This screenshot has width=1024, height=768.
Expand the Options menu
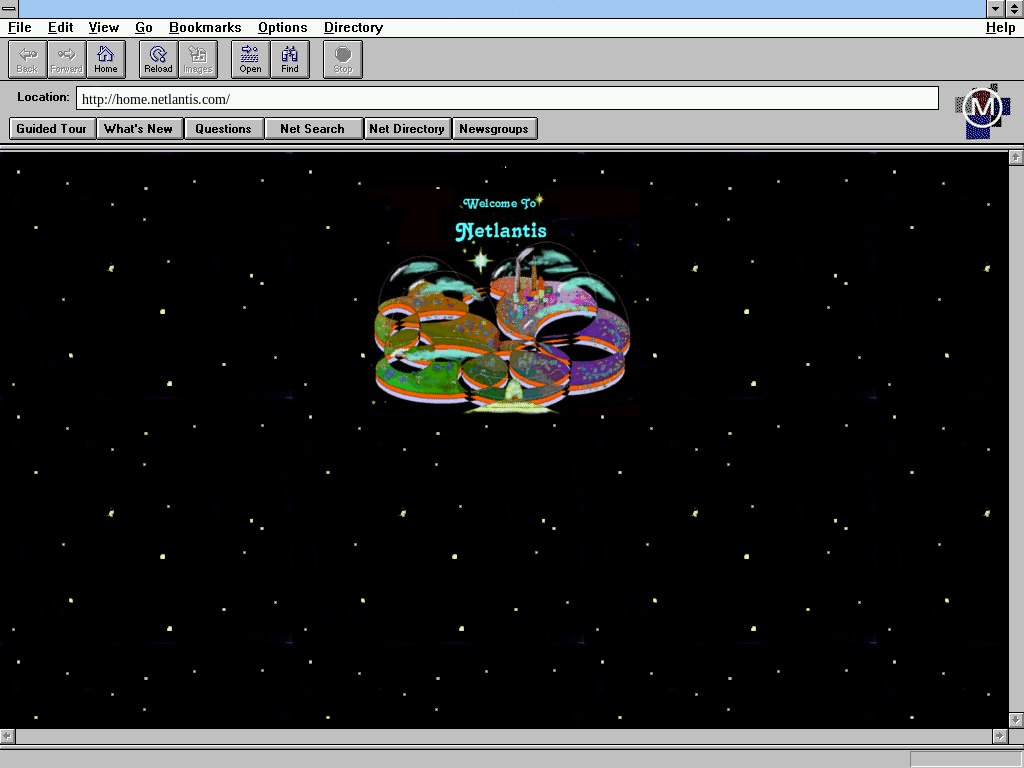[282, 28]
